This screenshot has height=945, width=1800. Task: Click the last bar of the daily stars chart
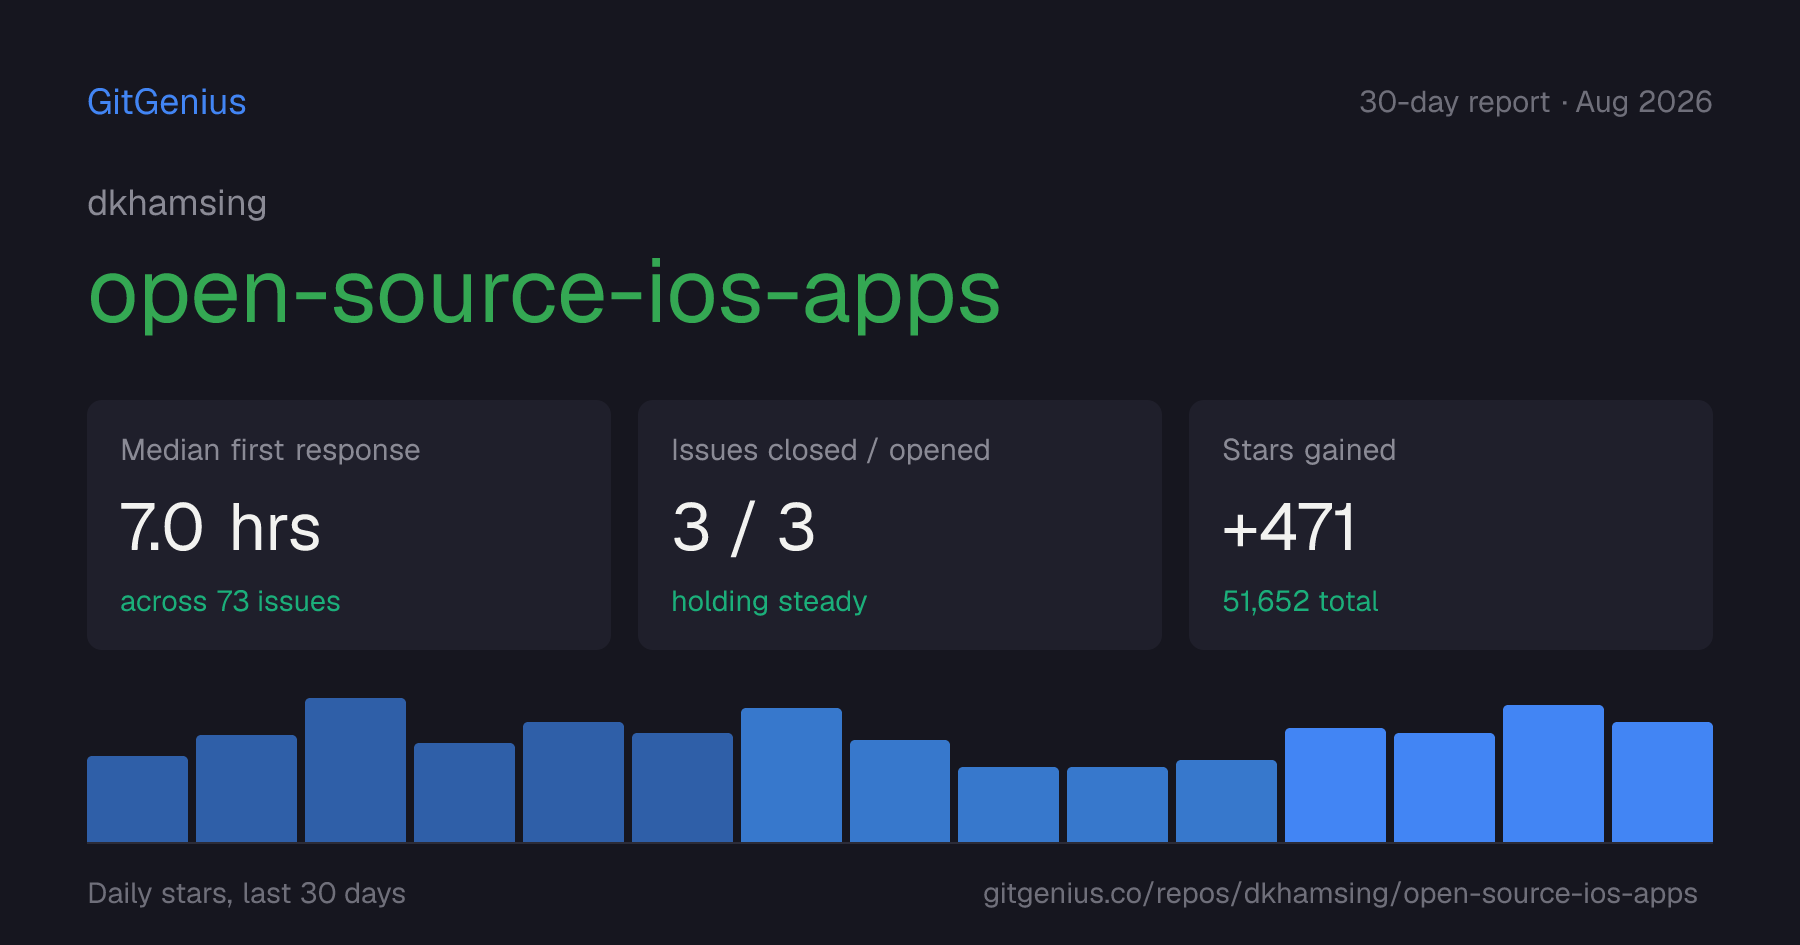(x=1662, y=782)
